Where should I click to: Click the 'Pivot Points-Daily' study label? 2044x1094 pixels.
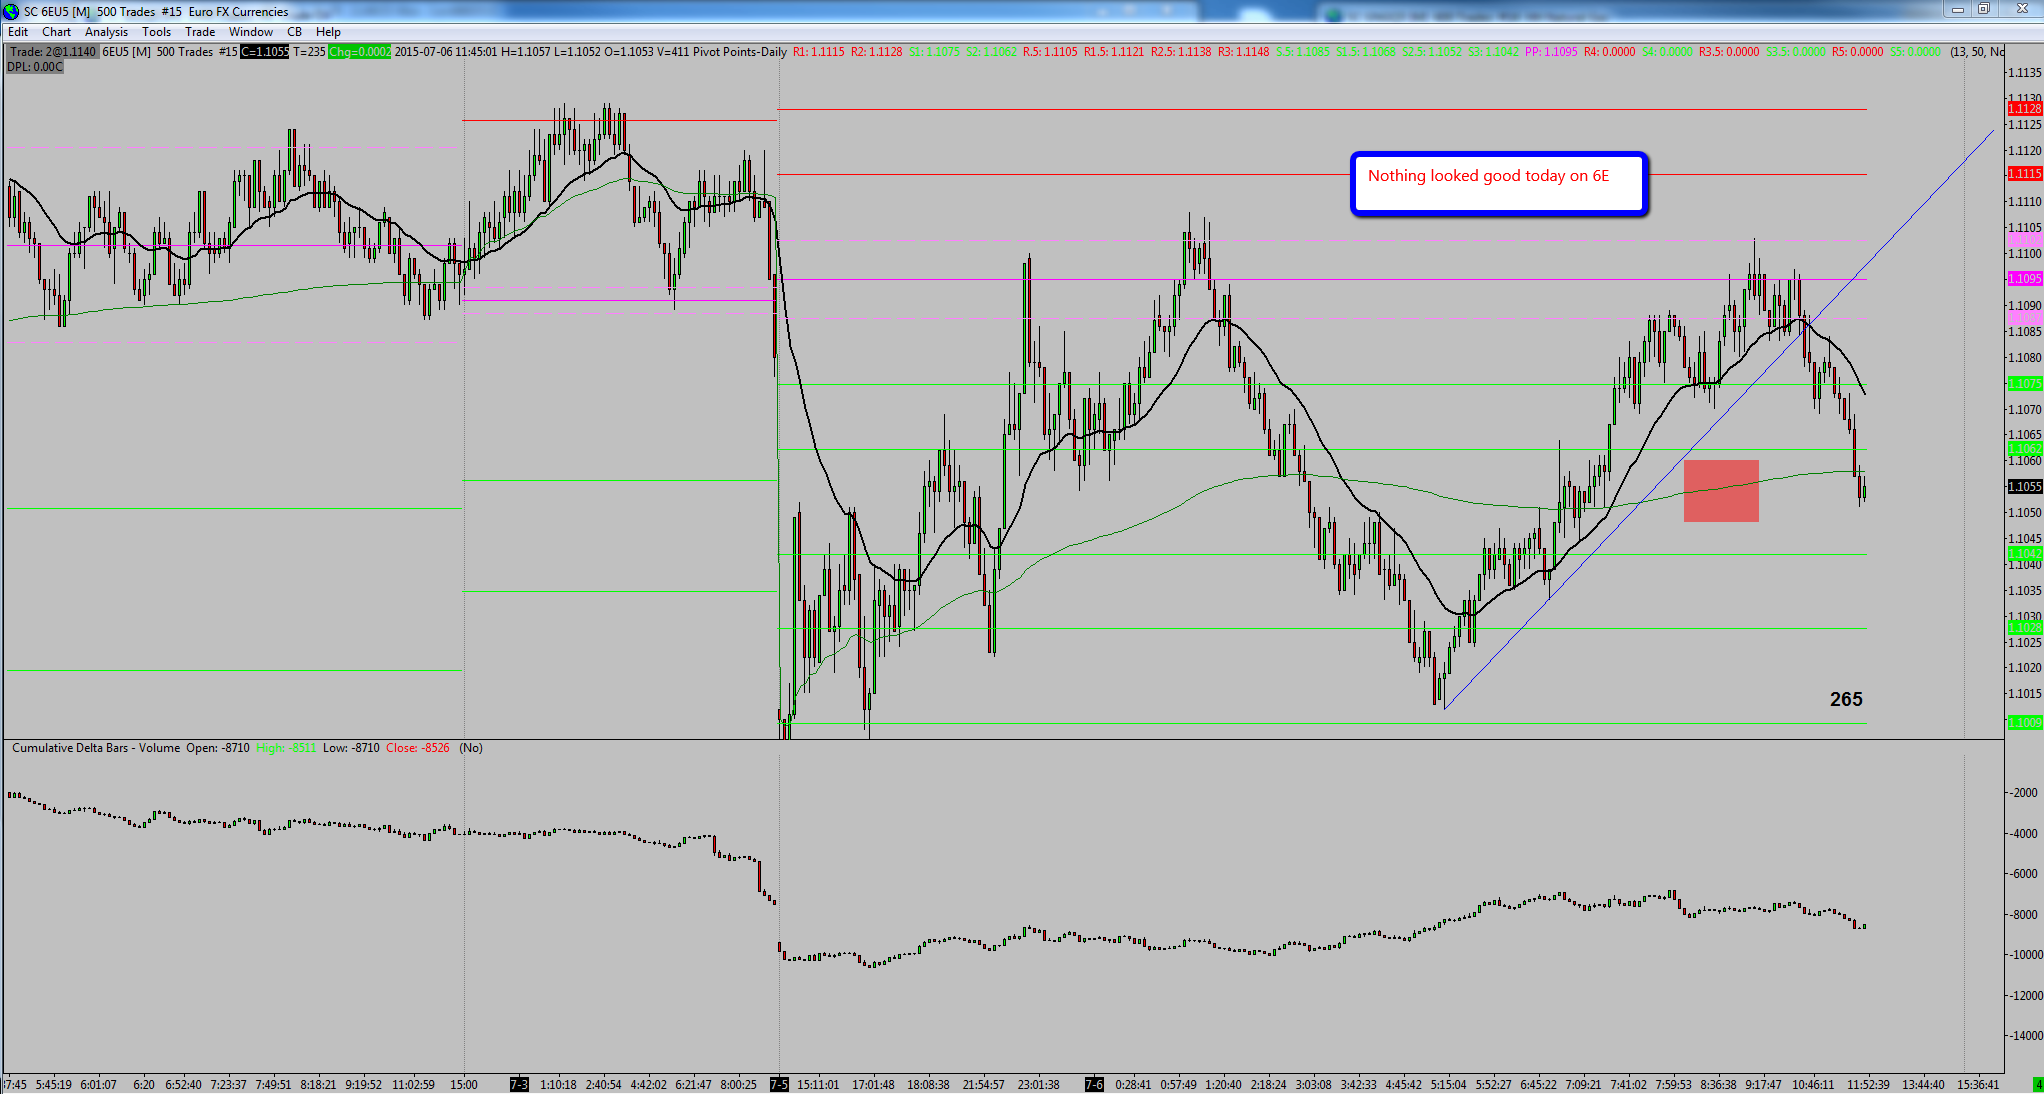click(739, 52)
